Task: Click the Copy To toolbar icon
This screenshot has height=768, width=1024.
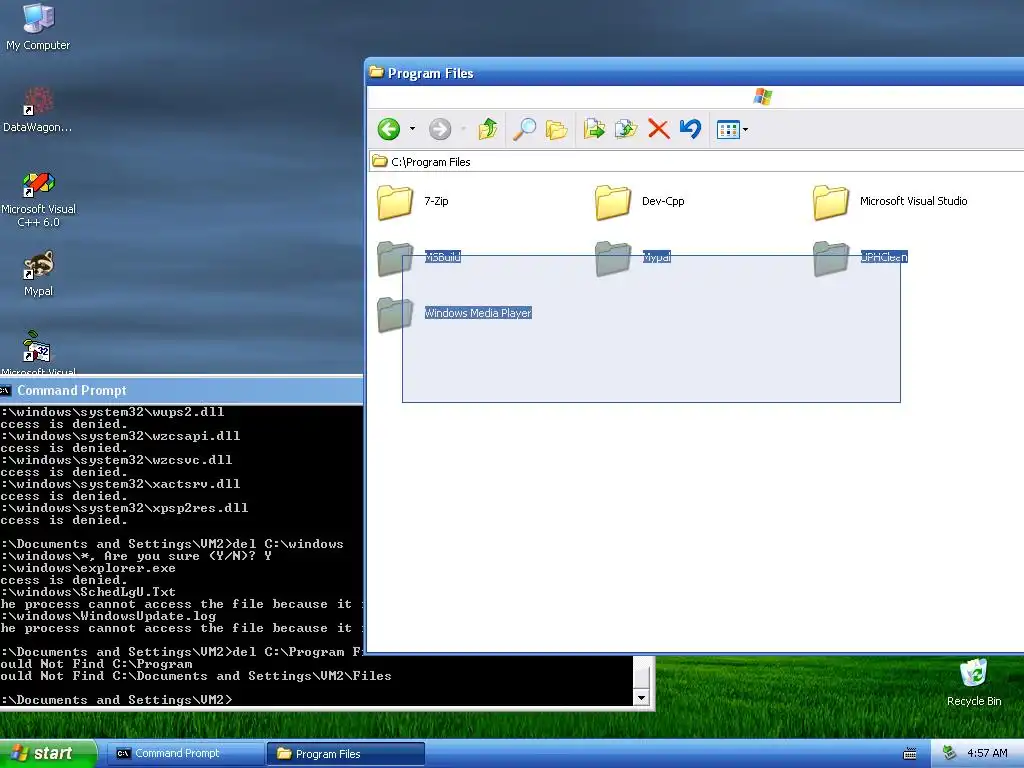Action: [x=626, y=129]
